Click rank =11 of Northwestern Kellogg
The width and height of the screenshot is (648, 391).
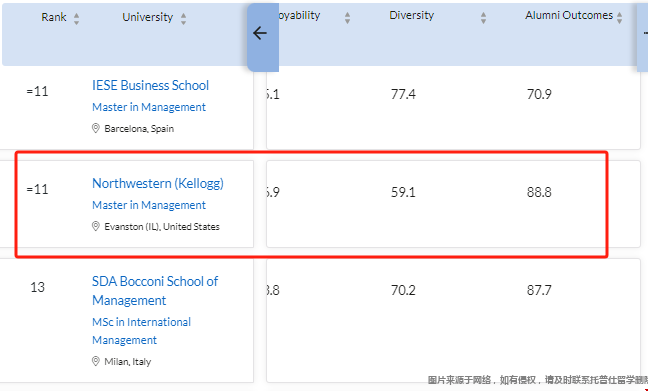pyautogui.click(x=37, y=189)
